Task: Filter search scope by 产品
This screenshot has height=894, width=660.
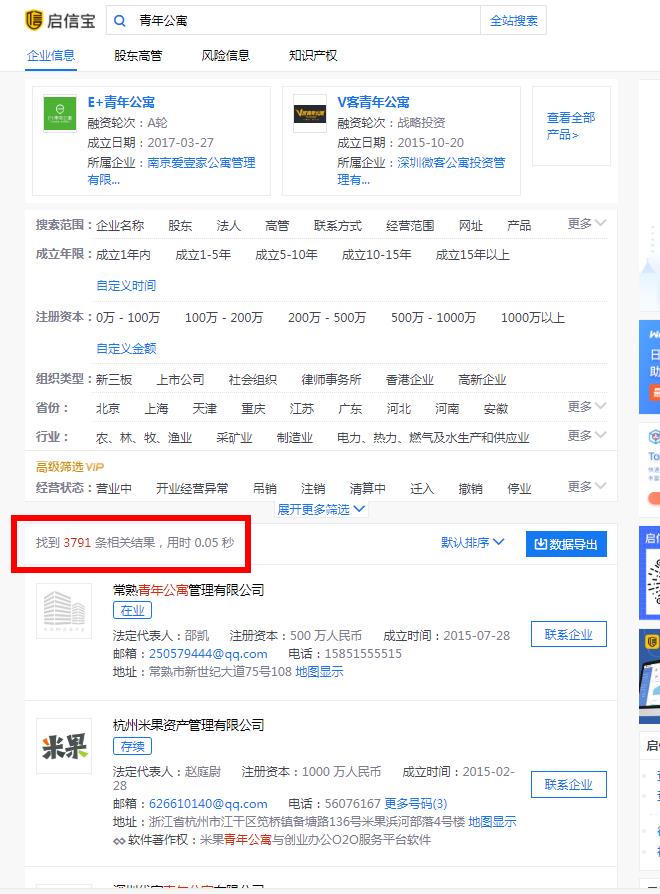Action: [519, 225]
